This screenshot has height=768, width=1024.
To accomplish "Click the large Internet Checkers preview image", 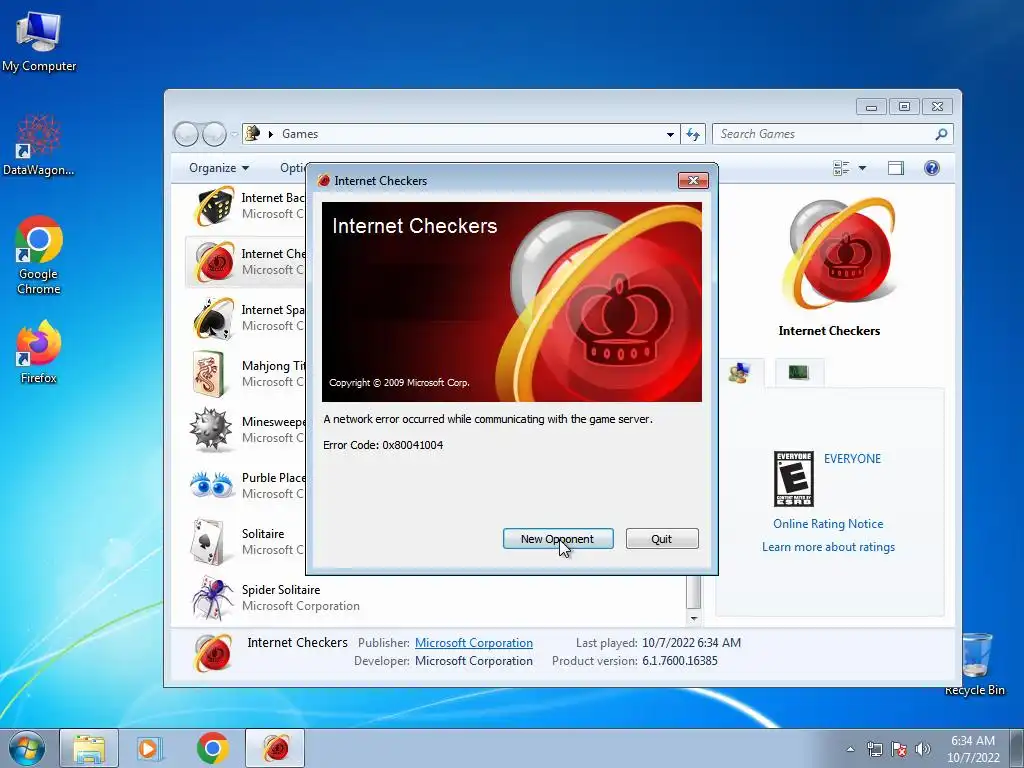I will click(840, 255).
